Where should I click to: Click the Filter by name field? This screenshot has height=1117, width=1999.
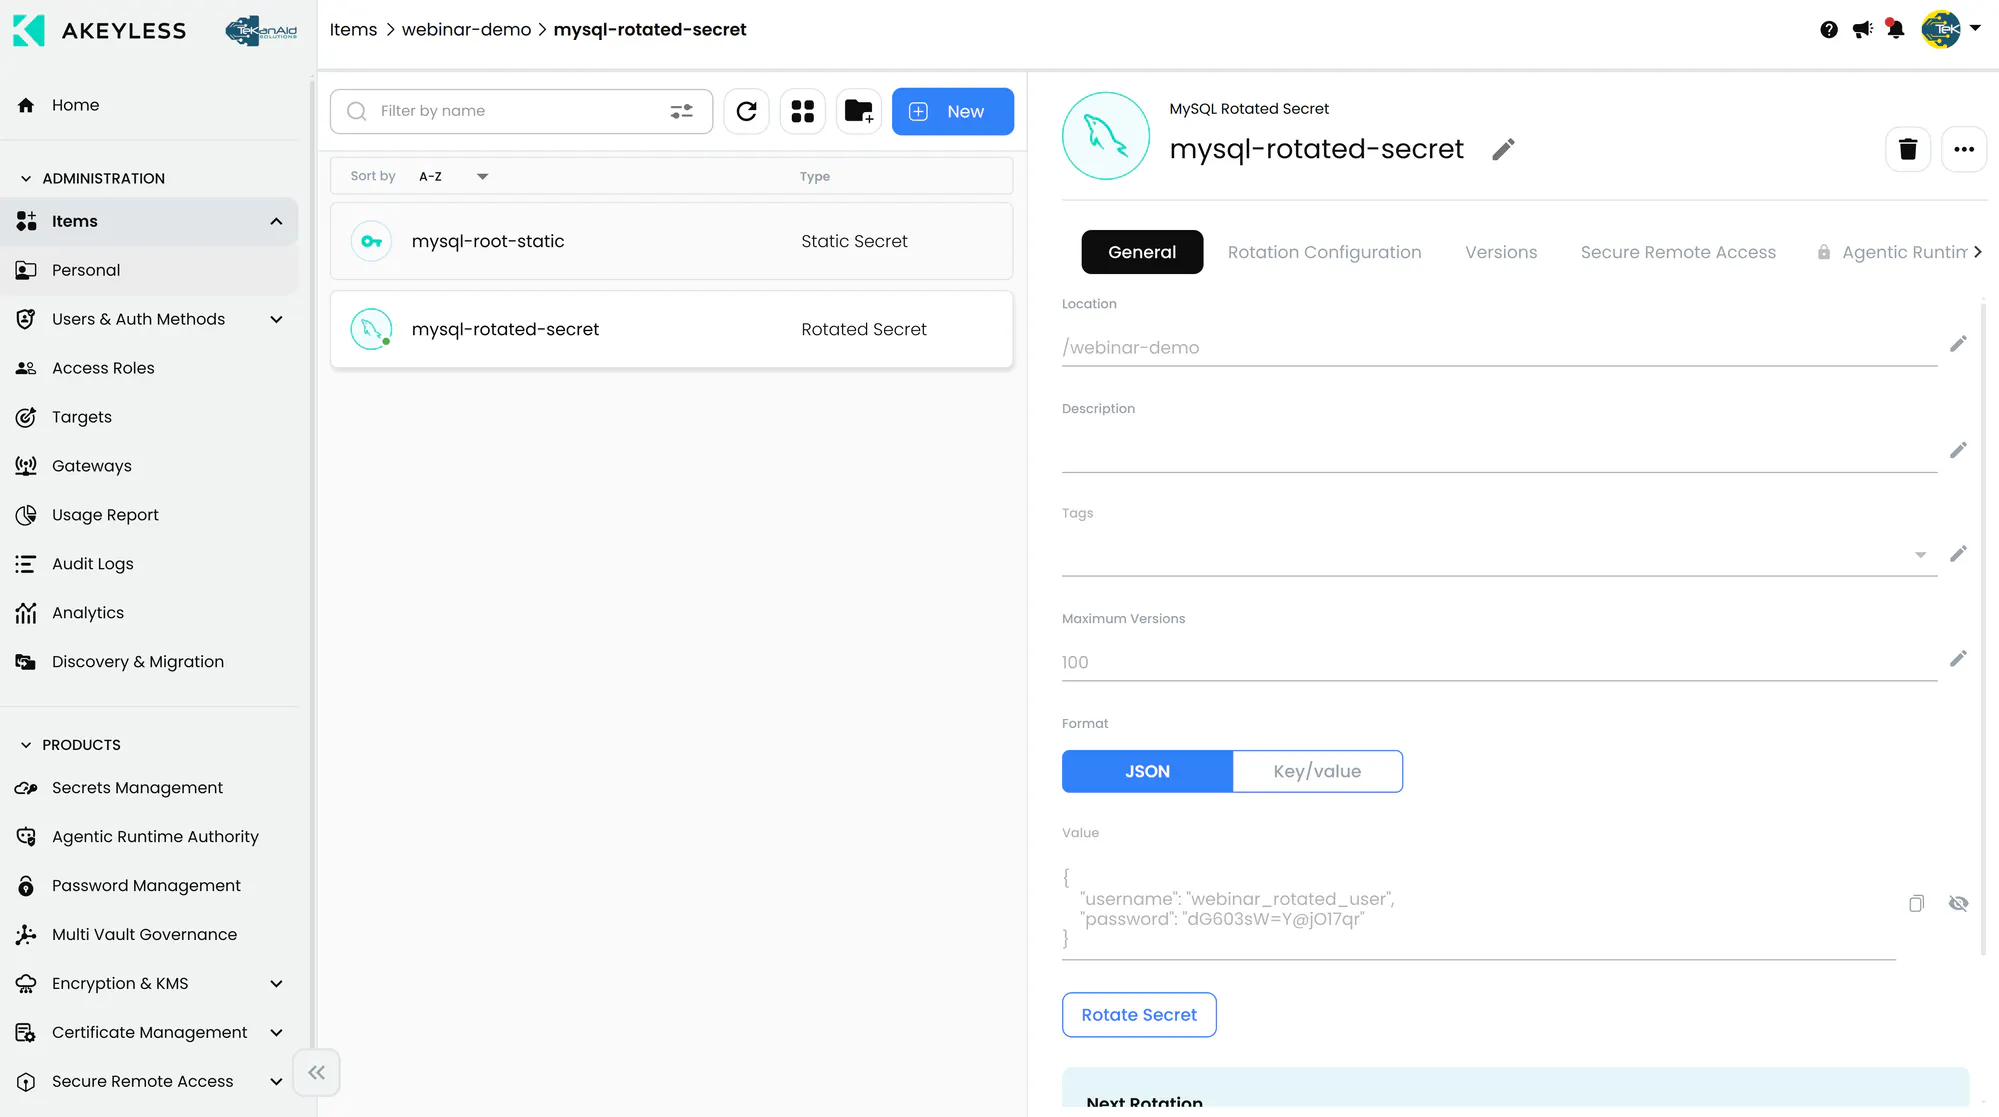521,111
